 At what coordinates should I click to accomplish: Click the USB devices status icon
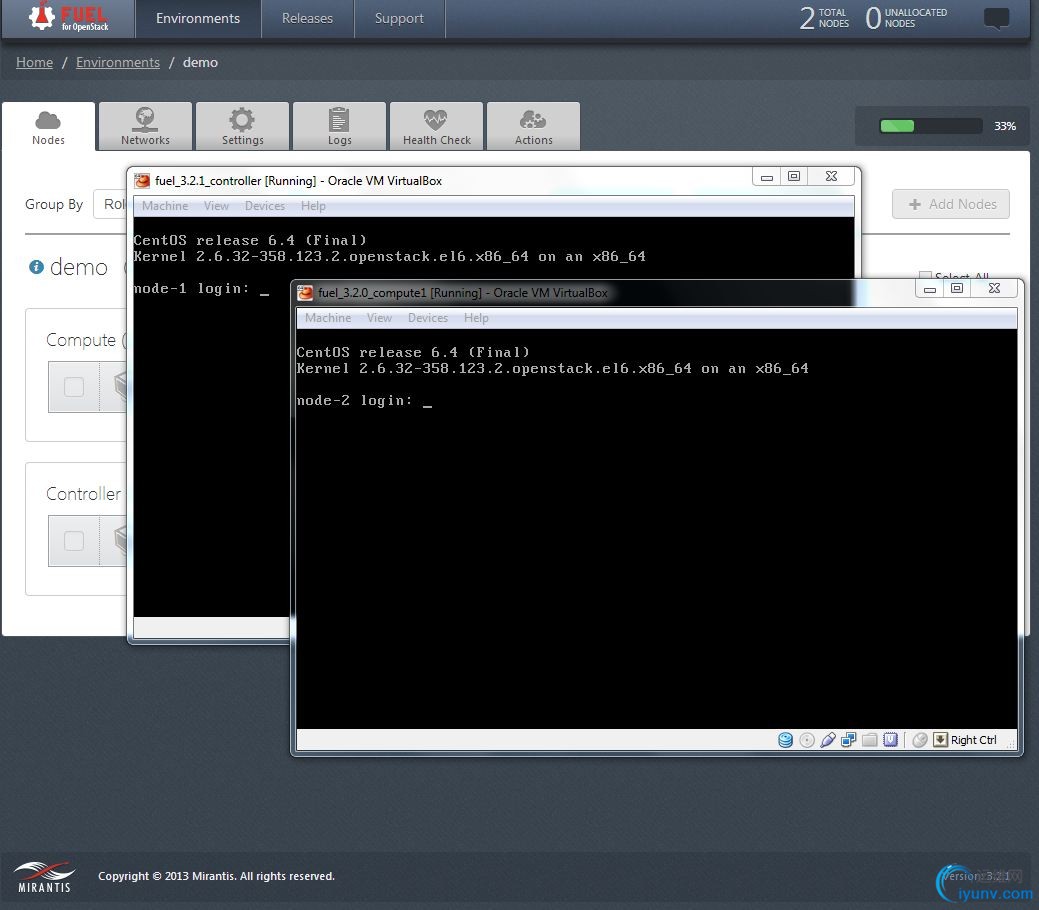pos(828,740)
